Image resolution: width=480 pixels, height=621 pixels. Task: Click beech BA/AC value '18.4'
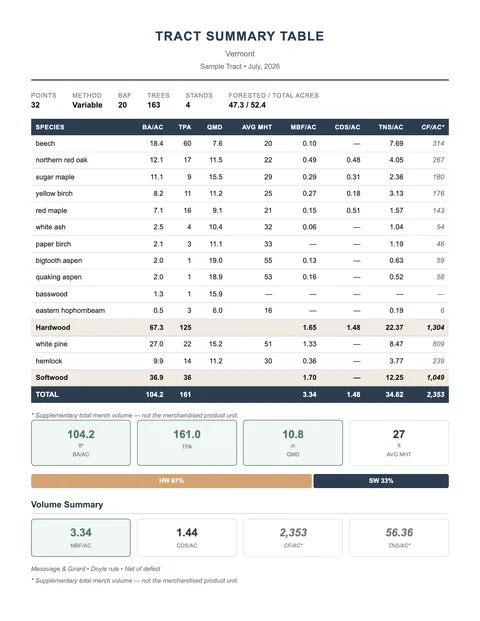(156, 143)
